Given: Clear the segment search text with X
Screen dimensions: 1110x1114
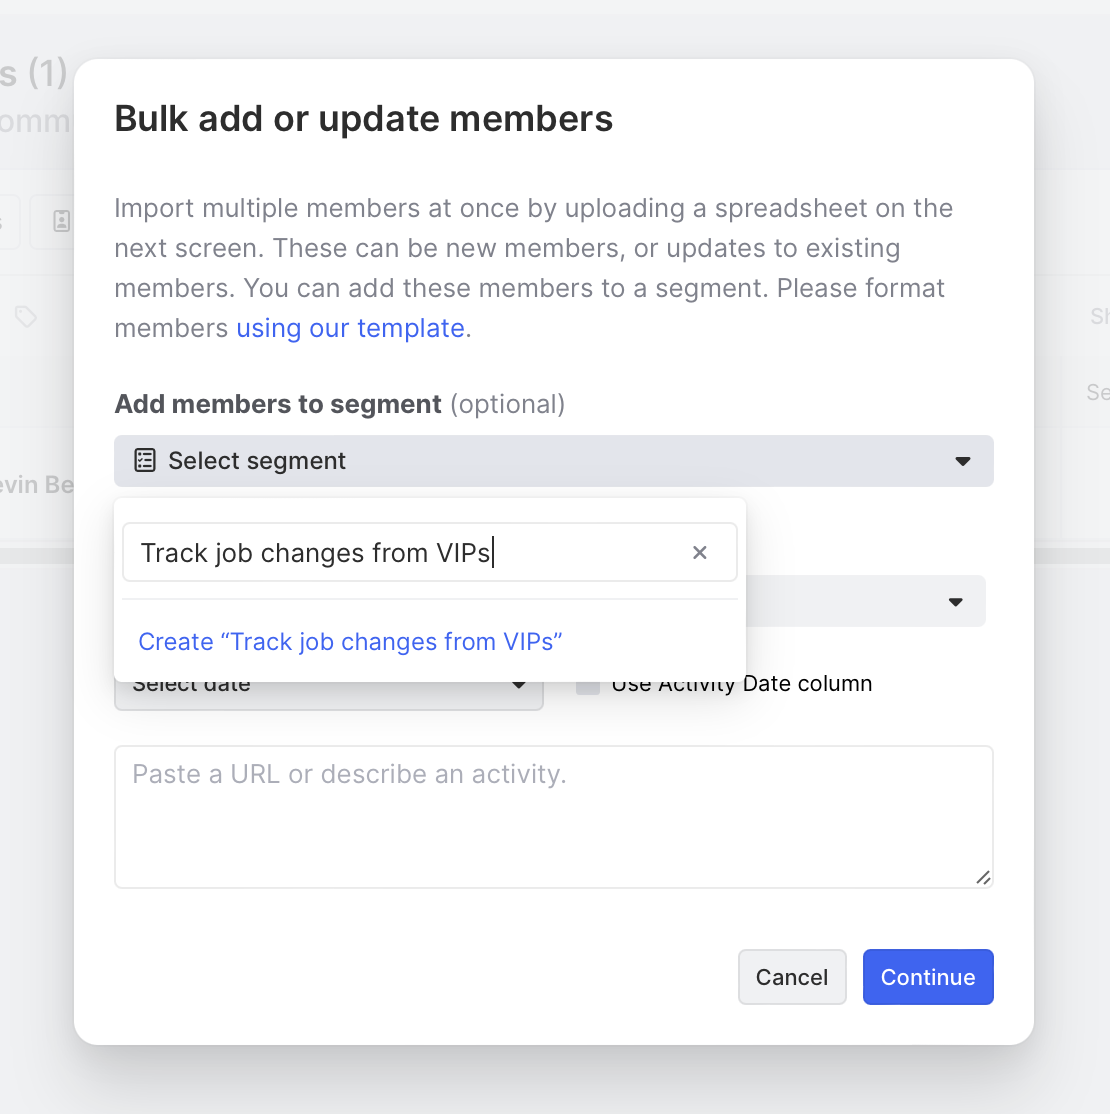Looking at the screenshot, I should [700, 553].
